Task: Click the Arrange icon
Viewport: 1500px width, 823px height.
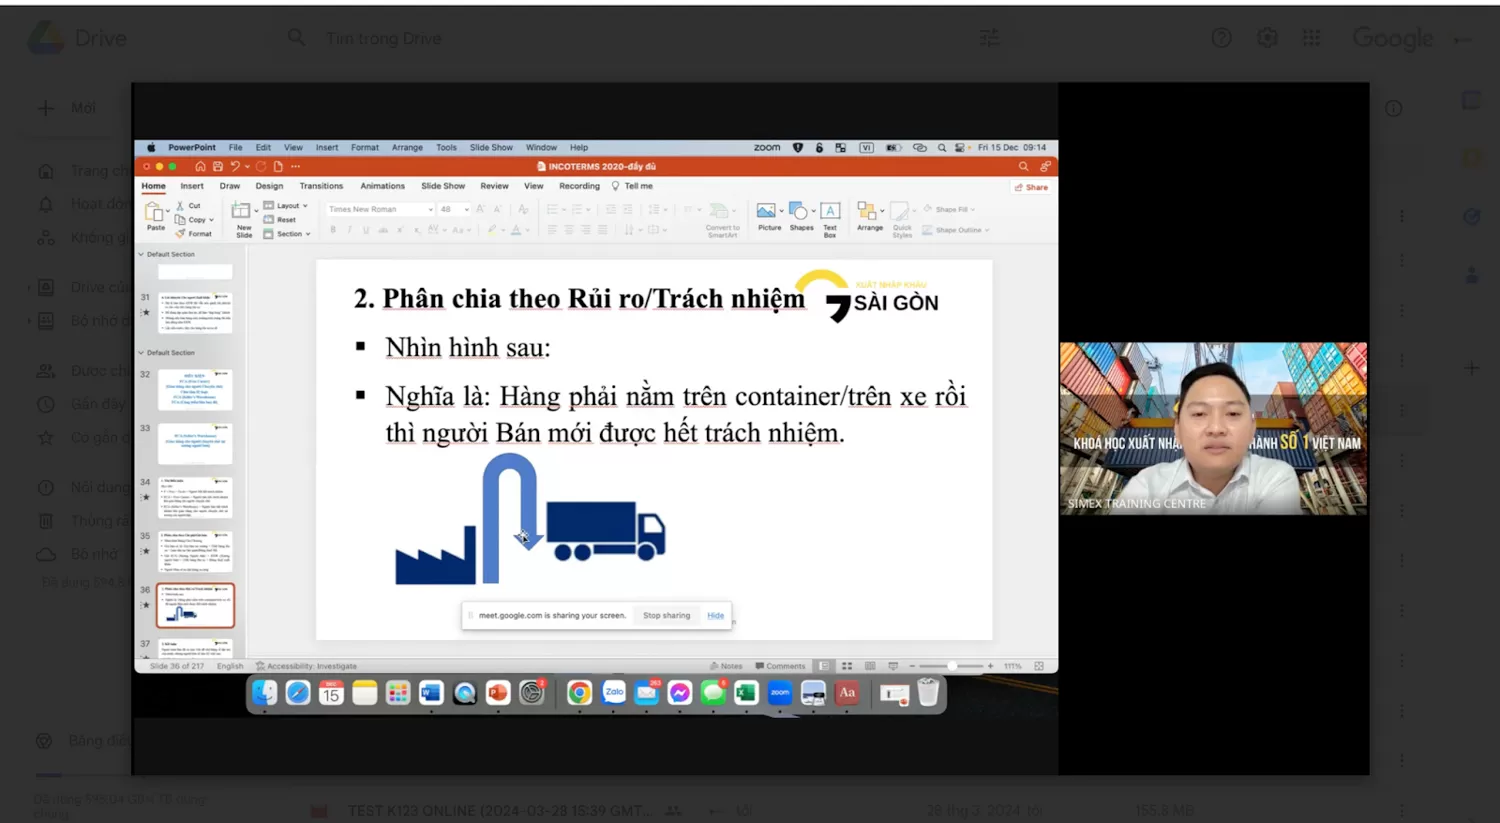Action: point(869,215)
